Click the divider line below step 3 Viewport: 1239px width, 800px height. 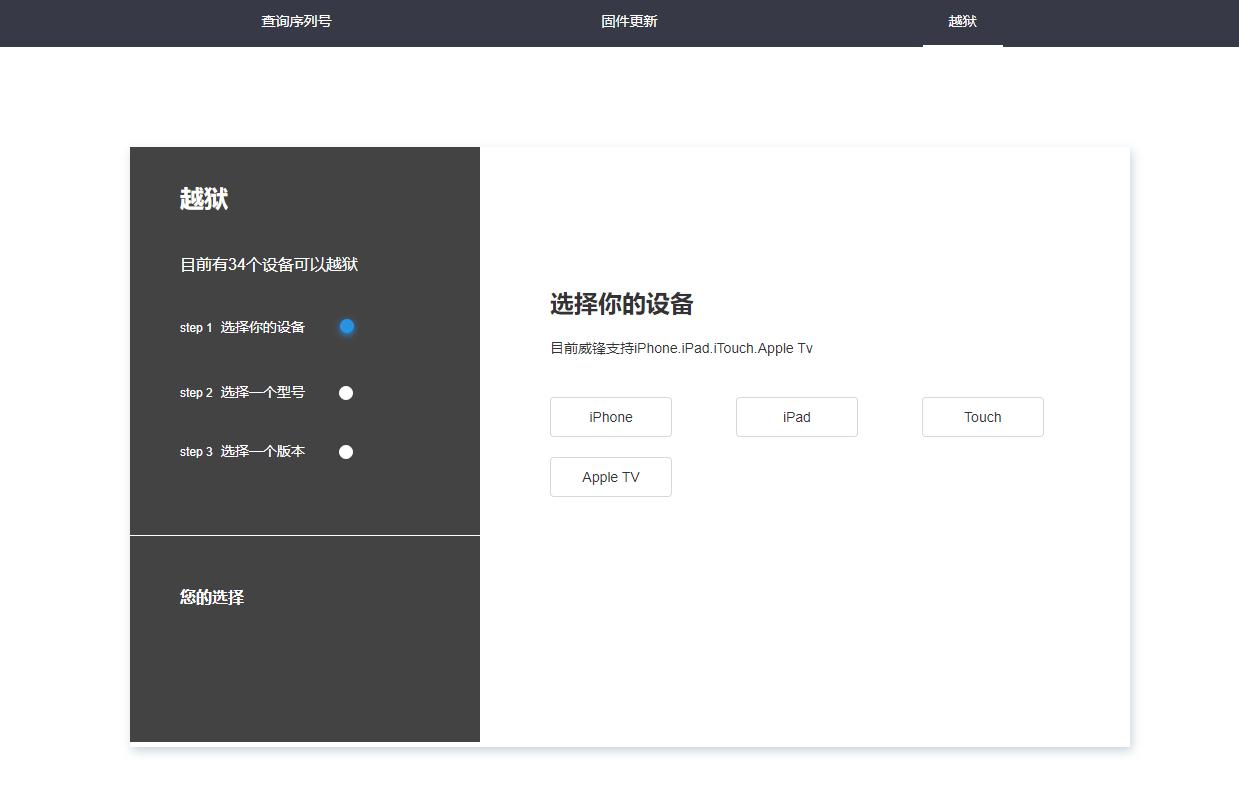tap(305, 533)
